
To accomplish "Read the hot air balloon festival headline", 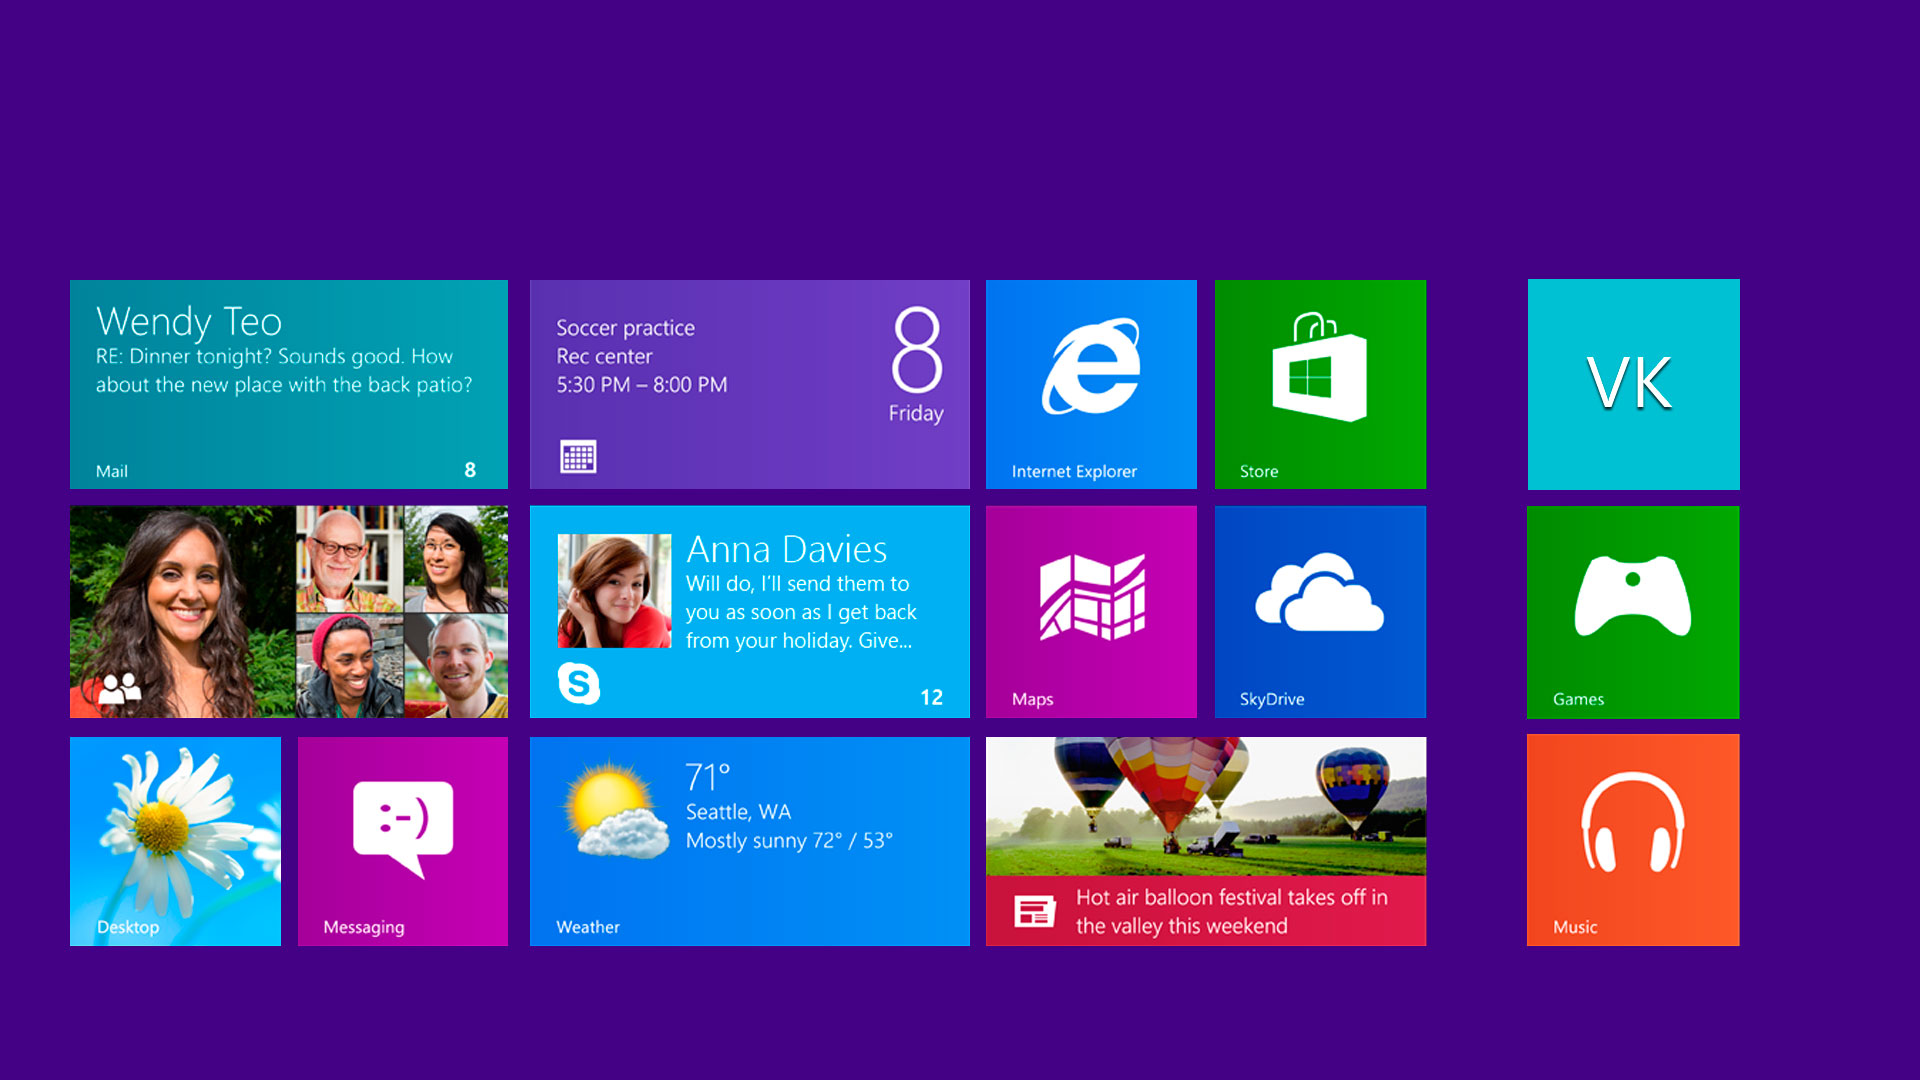I will [1231, 911].
